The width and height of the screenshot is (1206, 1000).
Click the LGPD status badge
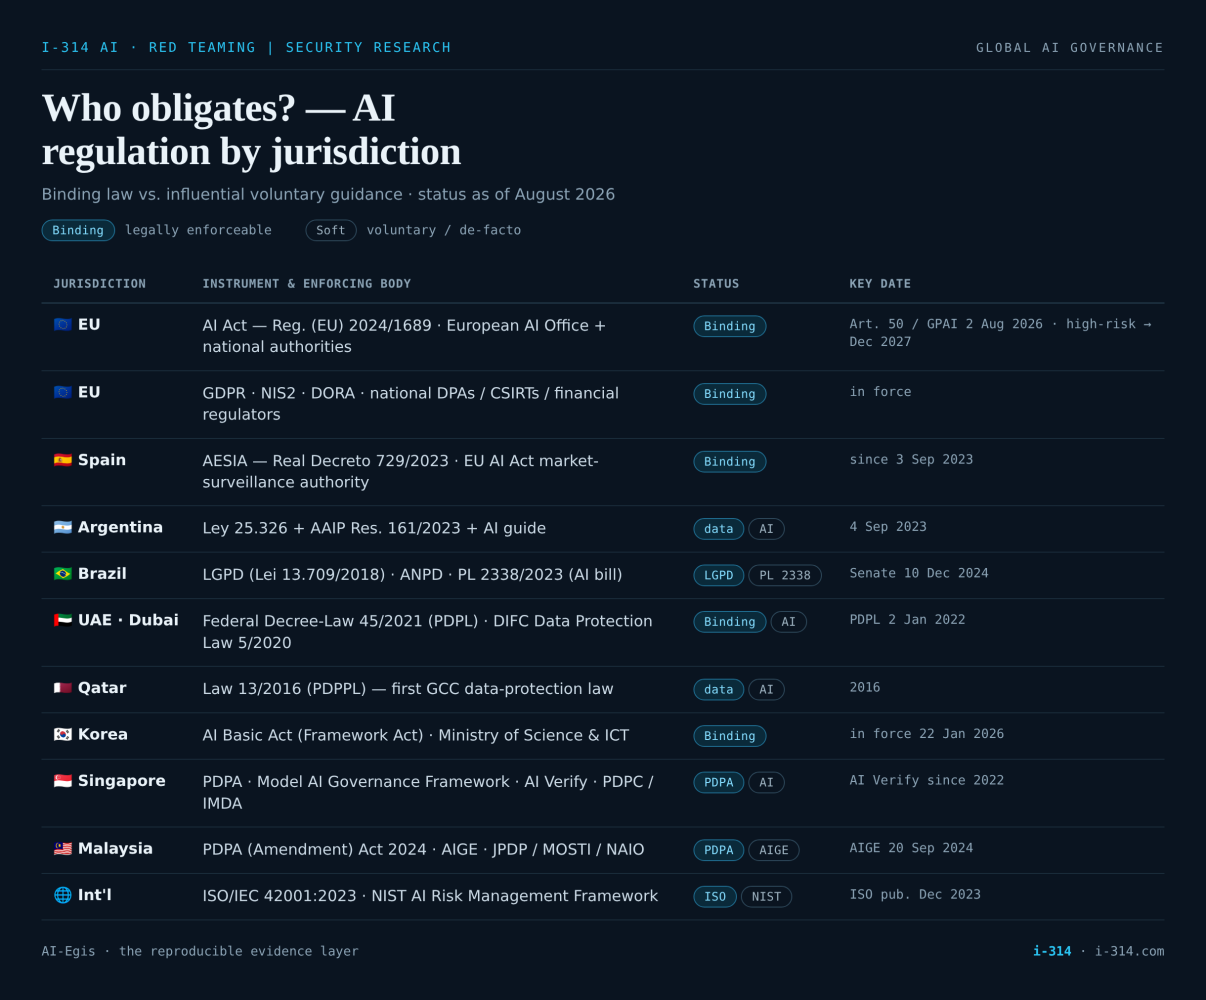[719, 575]
